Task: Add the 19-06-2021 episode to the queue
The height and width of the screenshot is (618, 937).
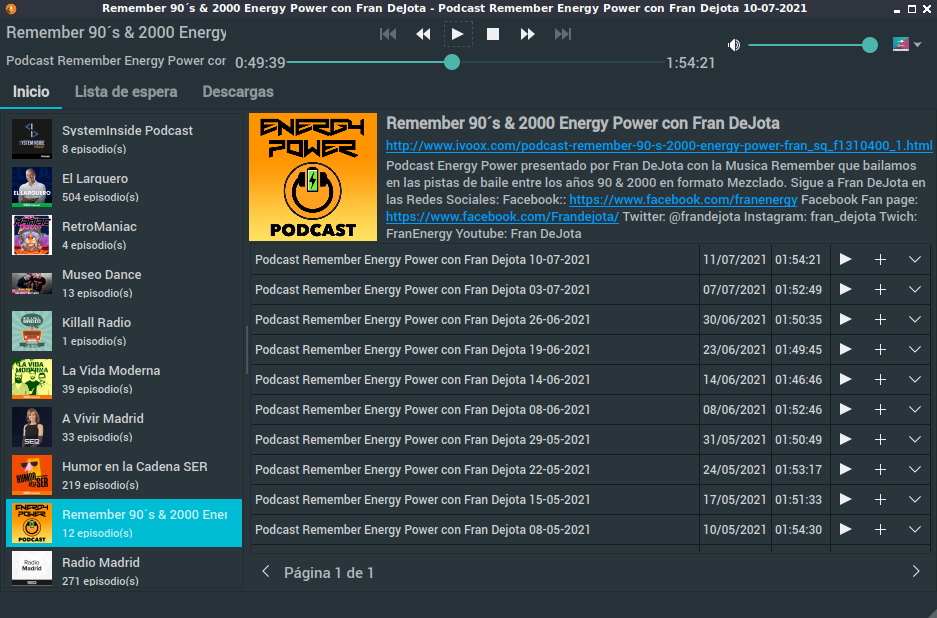Action: 880,349
